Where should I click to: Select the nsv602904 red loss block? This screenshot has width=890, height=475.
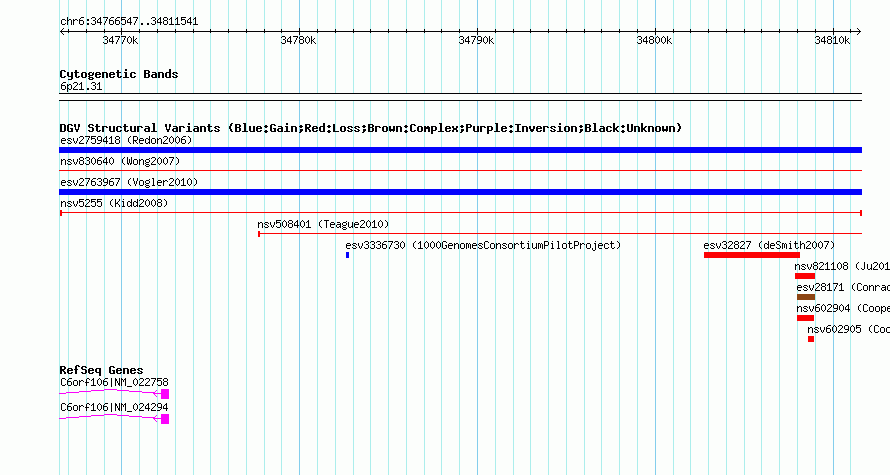[805, 318]
